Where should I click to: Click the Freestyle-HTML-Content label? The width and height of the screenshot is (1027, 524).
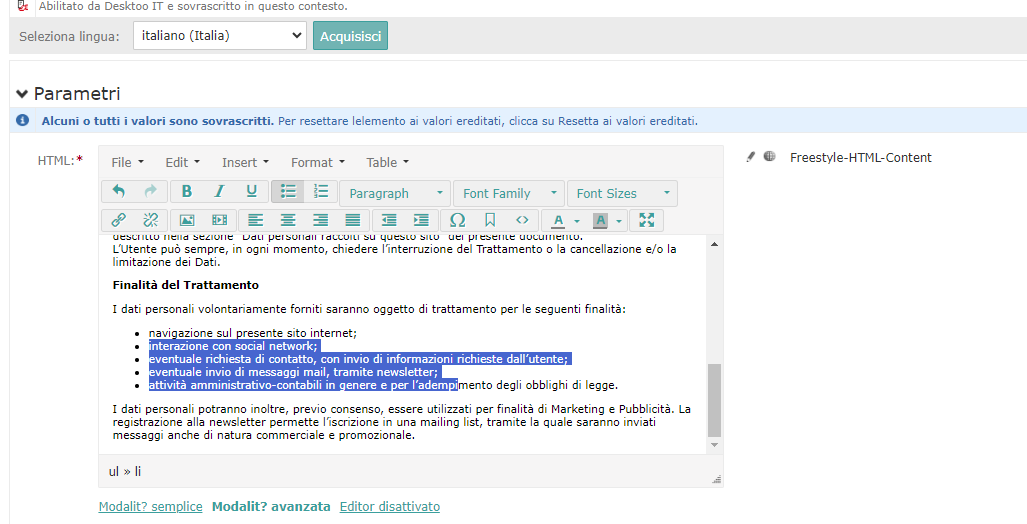(x=861, y=157)
